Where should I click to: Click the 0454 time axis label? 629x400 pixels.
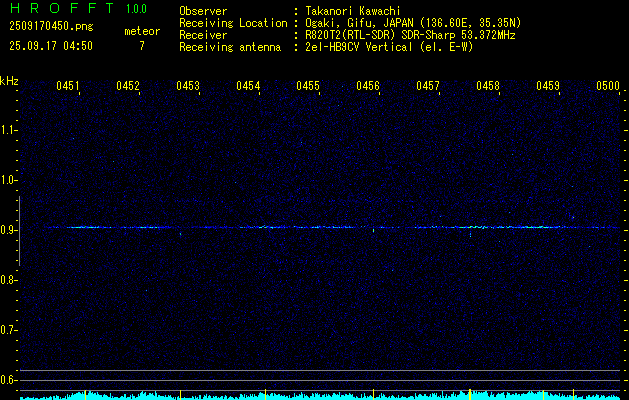[x=248, y=86]
